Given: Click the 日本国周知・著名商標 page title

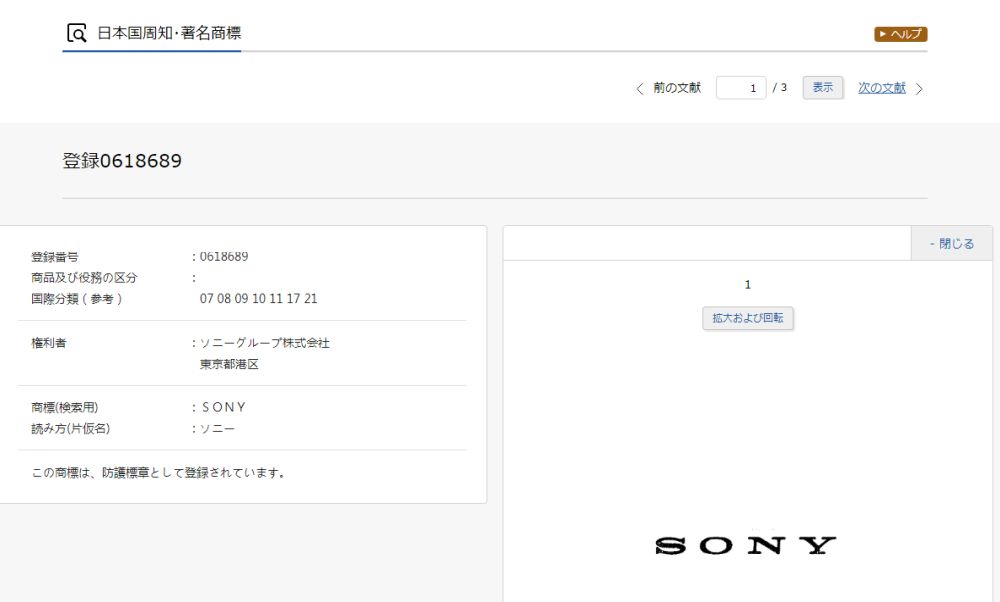Looking at the screenshot, I should click(168, 34).
